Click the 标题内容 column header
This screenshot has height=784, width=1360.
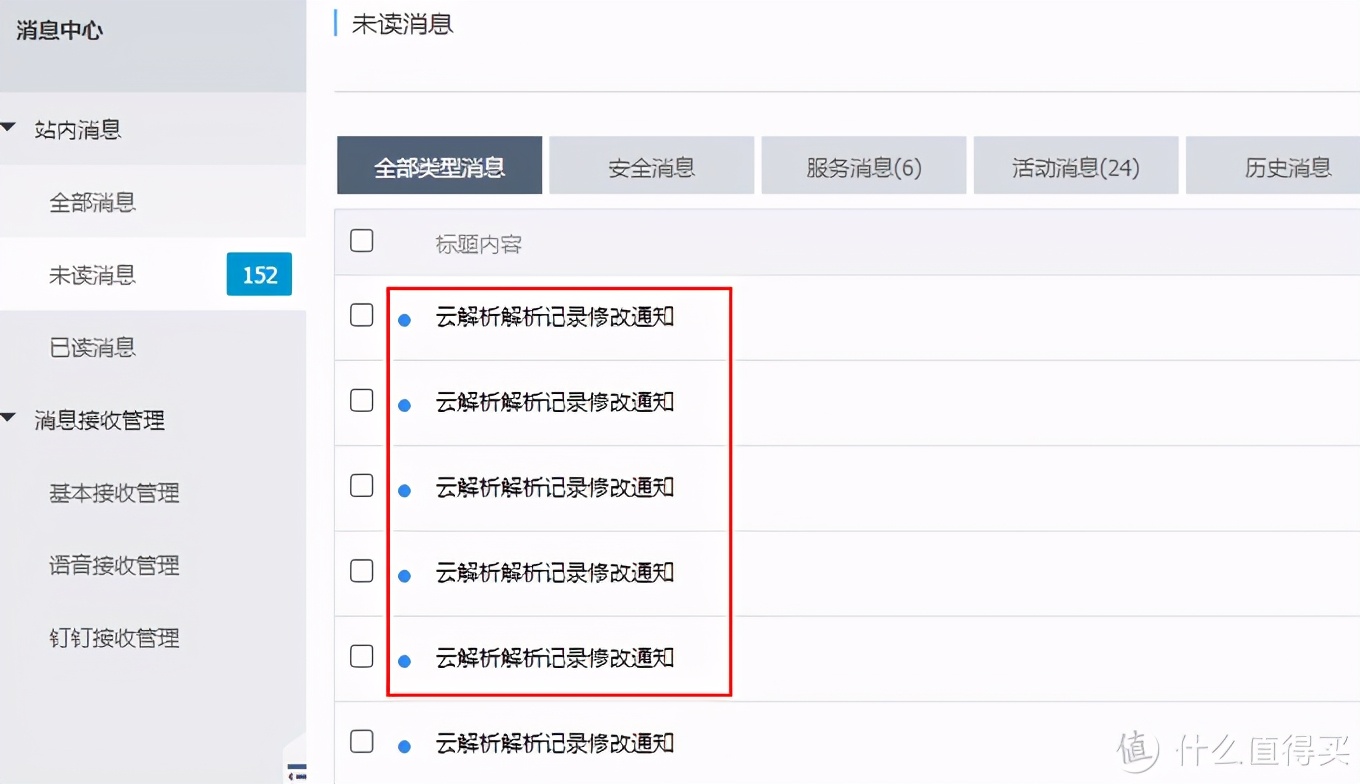(x=478, y=243)
